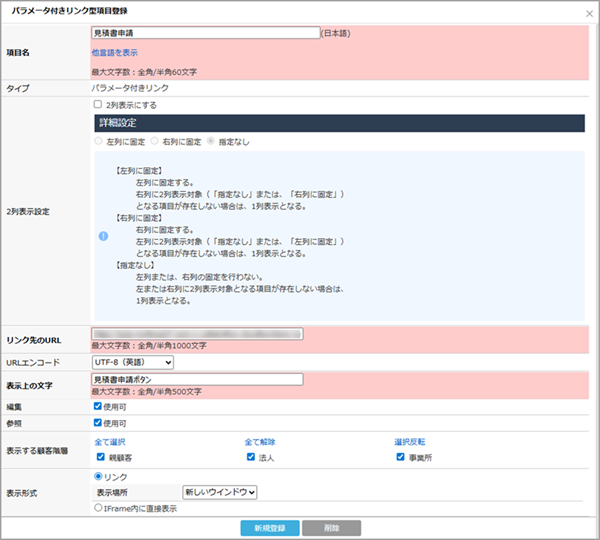This screenshot has height=540, width=600.
Task: Click the blue info icon in 2列表示設定
Action: pos(102,237)
